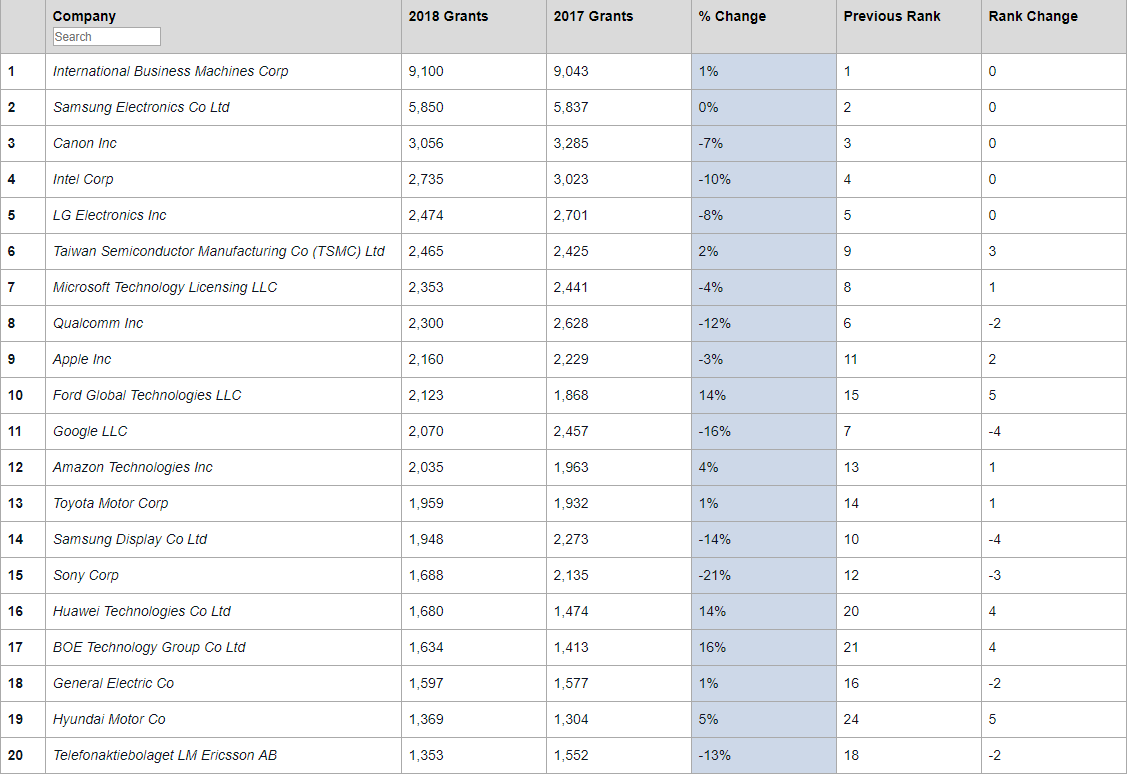Click the Qualcomm Inc company name
The width and height of the screenshot is (1129, 774).
click(98, 323)
